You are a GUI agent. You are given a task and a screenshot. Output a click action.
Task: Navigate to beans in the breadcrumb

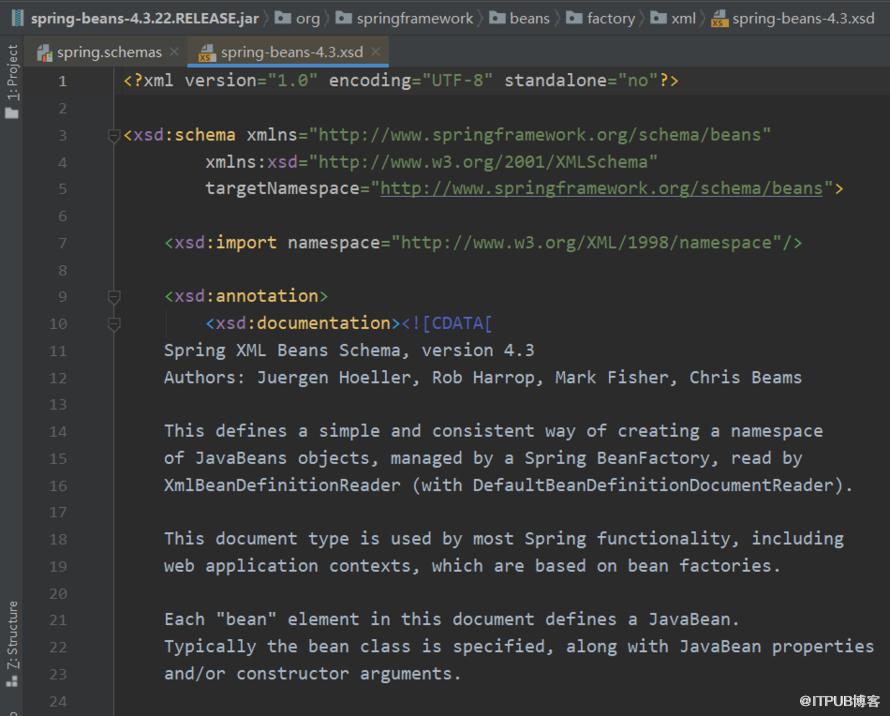click(x=529, y=18)
